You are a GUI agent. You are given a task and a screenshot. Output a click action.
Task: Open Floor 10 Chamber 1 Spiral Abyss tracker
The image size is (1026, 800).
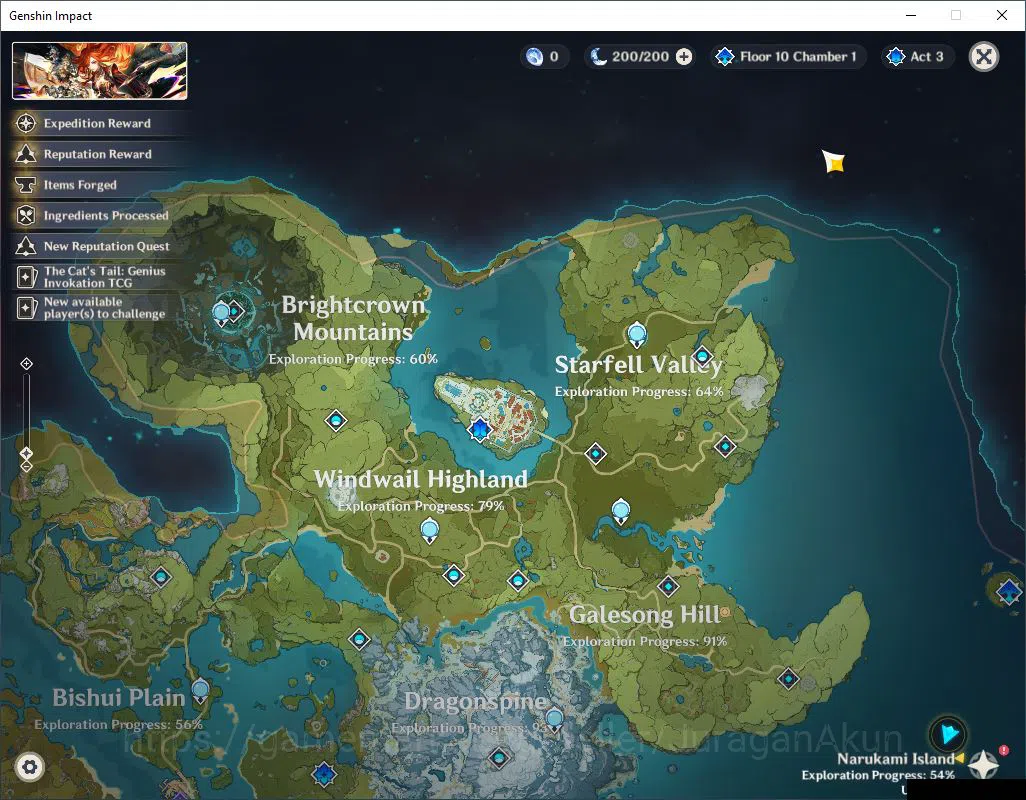[788, 57]
